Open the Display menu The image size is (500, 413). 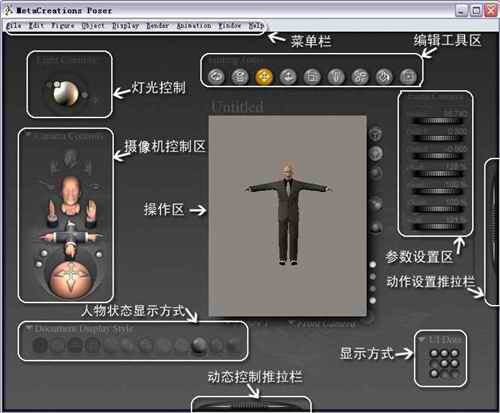[125, 25]
